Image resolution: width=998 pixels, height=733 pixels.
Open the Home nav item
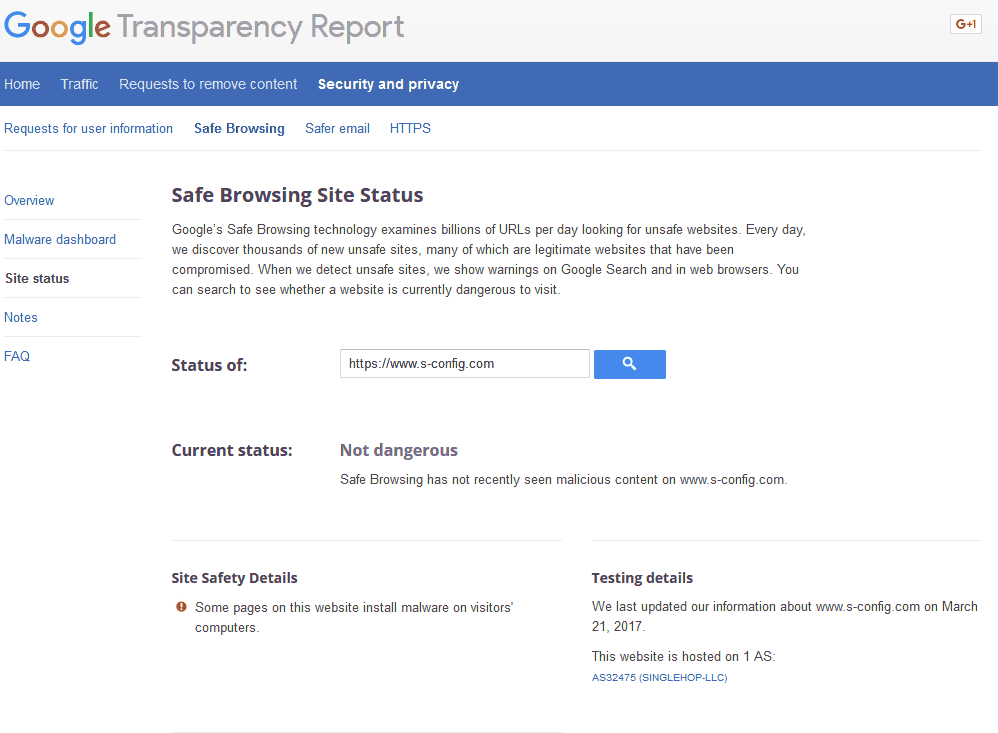(x=22, y=84)
